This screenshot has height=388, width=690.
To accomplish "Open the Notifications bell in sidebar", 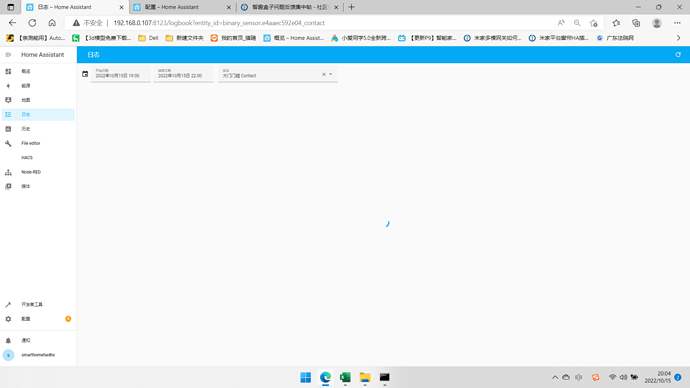I will pos(38,340).
